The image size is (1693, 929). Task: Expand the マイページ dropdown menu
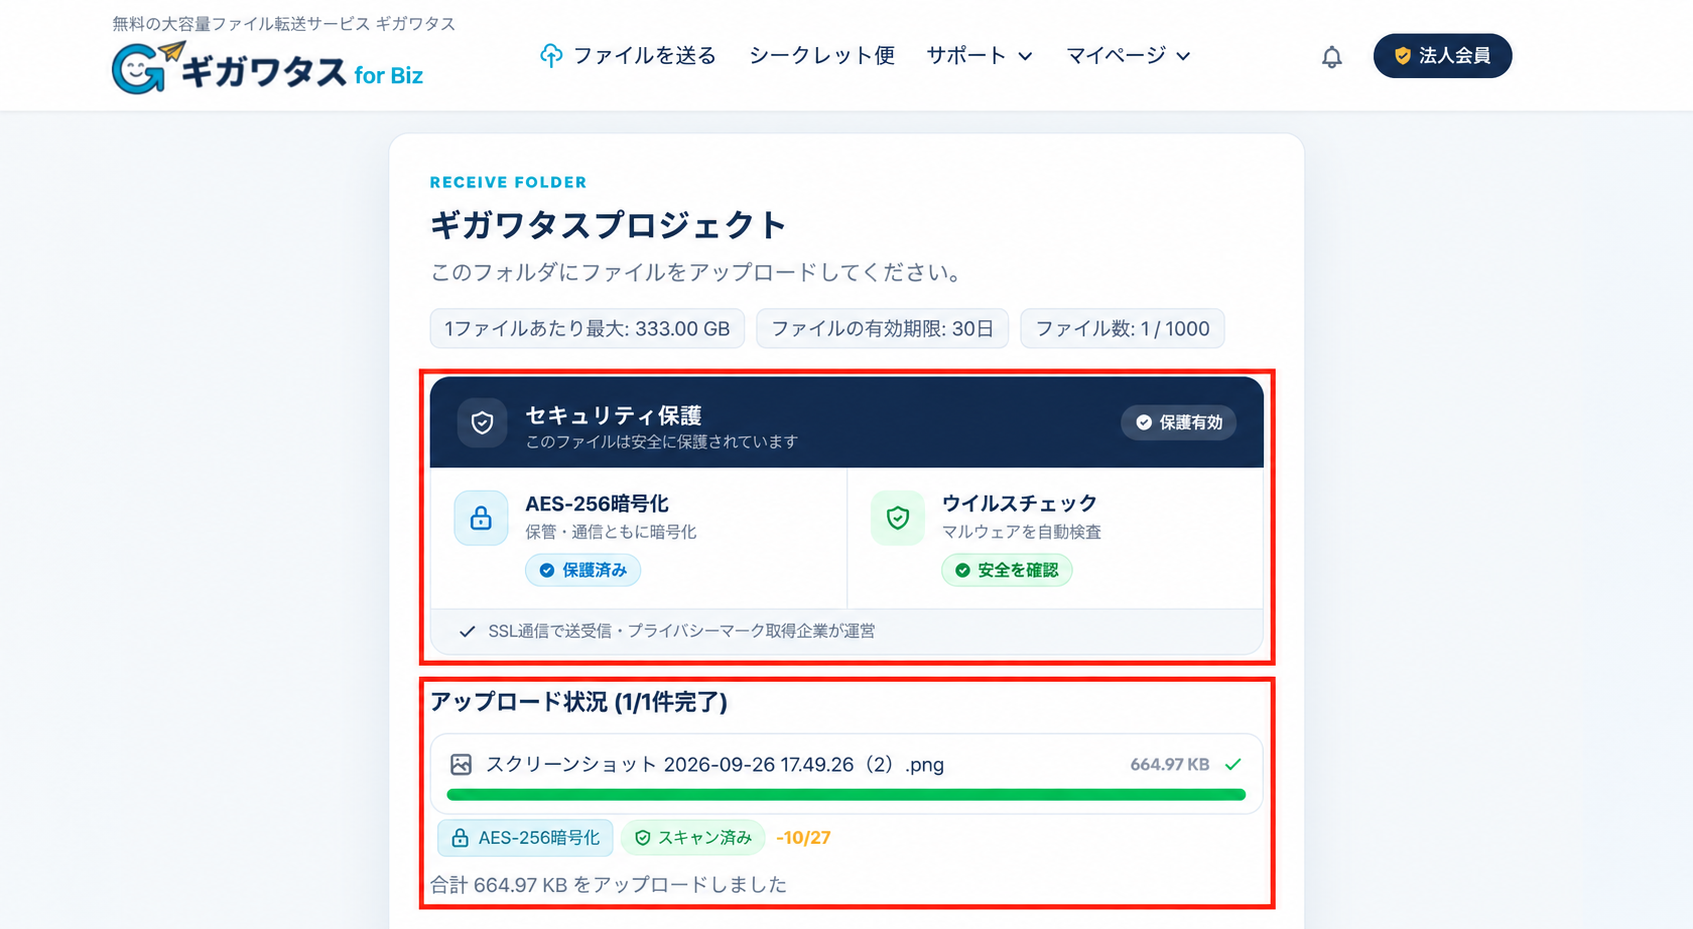click(x=1128, y=56)
